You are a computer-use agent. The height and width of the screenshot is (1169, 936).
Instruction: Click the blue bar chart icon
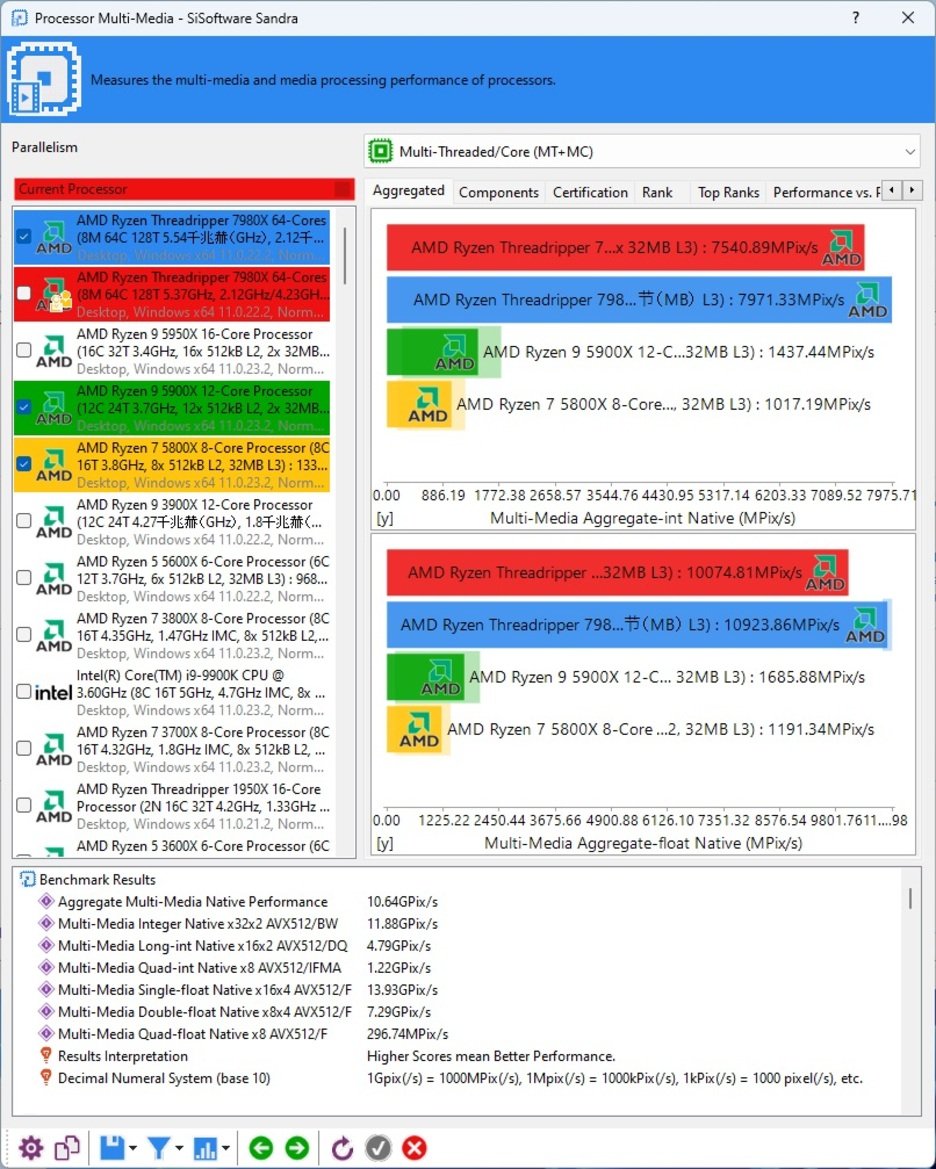pyautogui.click(x=204, y=1147)
